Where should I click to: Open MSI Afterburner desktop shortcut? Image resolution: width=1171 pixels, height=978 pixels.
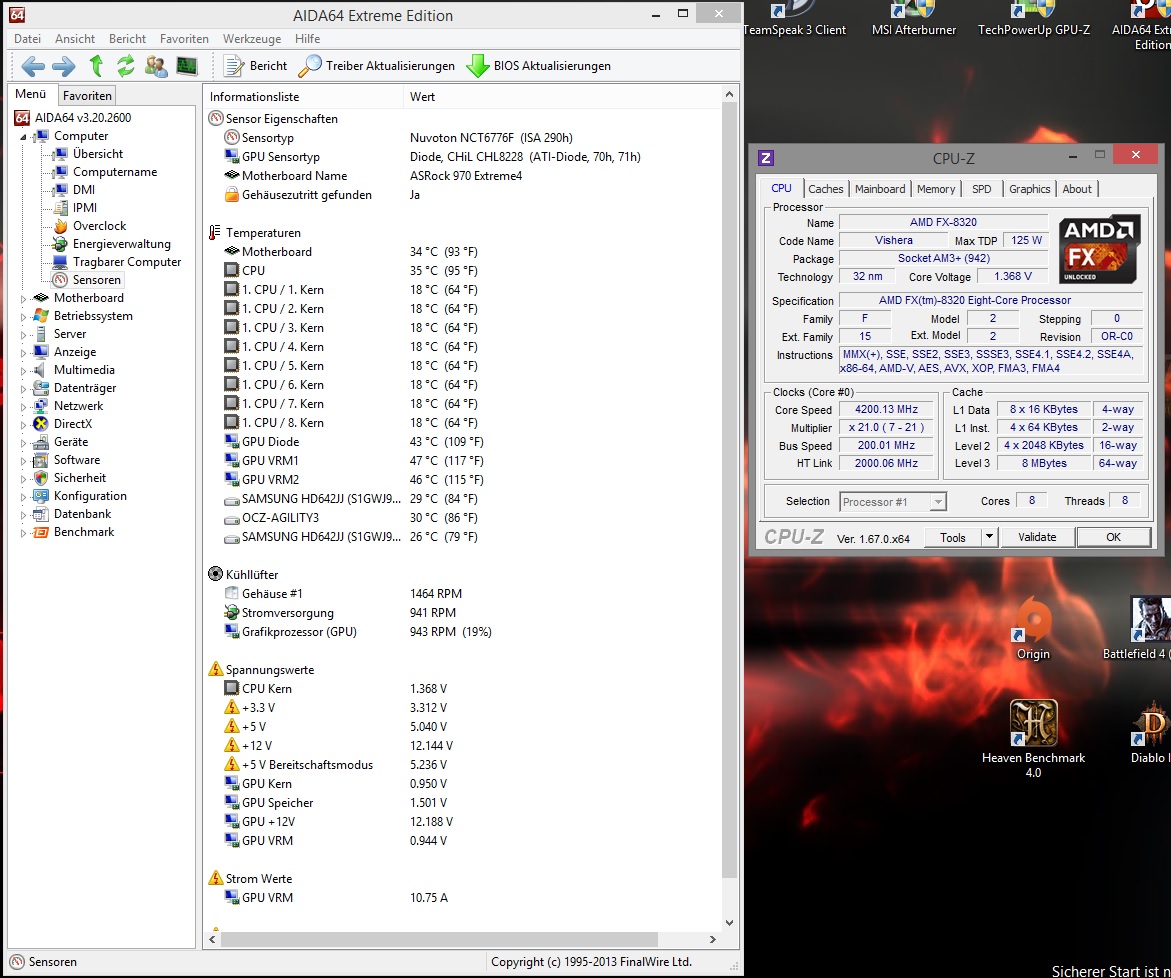coord(913,19)
